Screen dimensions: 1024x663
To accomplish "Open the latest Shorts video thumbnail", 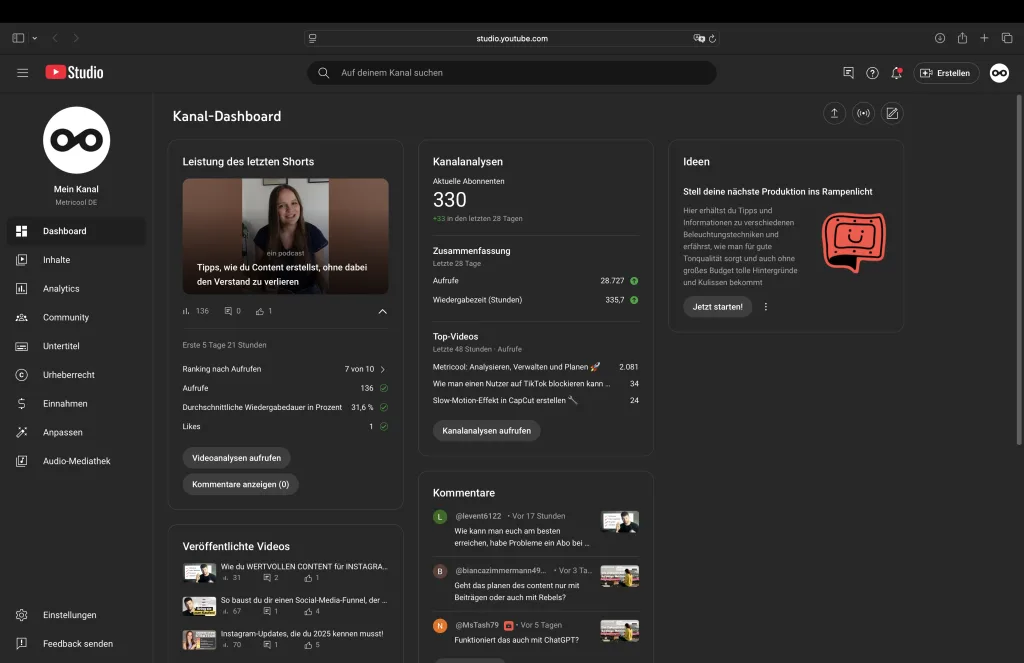I will (x=285, y=236).
